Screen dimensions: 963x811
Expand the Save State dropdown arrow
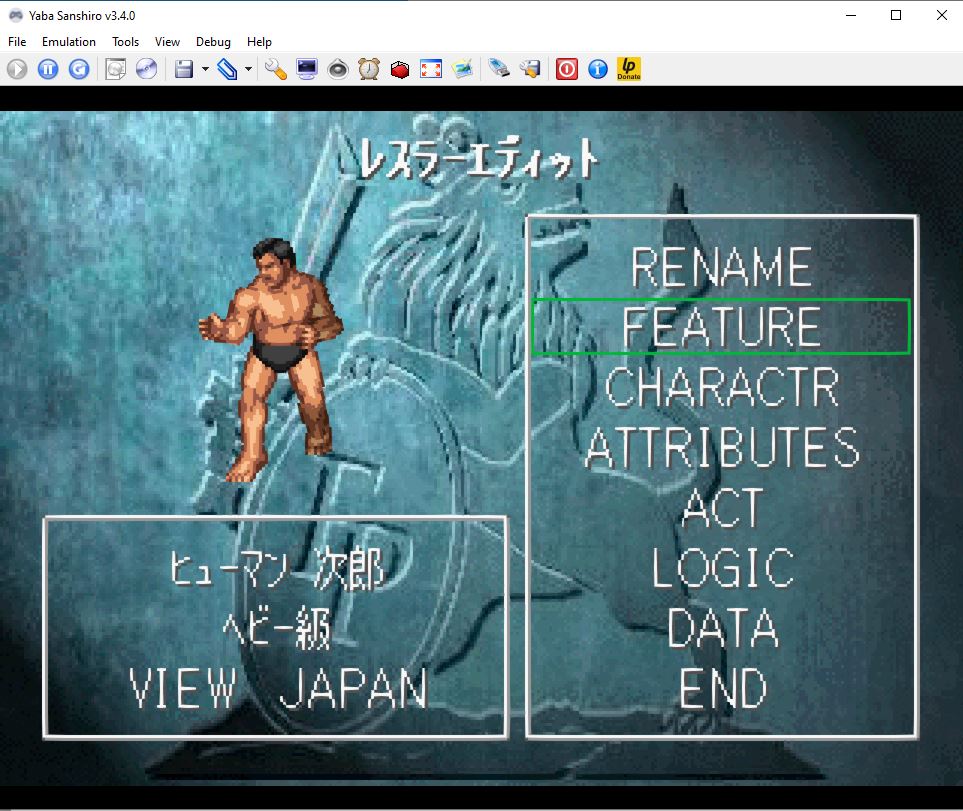tap(205, 69)
